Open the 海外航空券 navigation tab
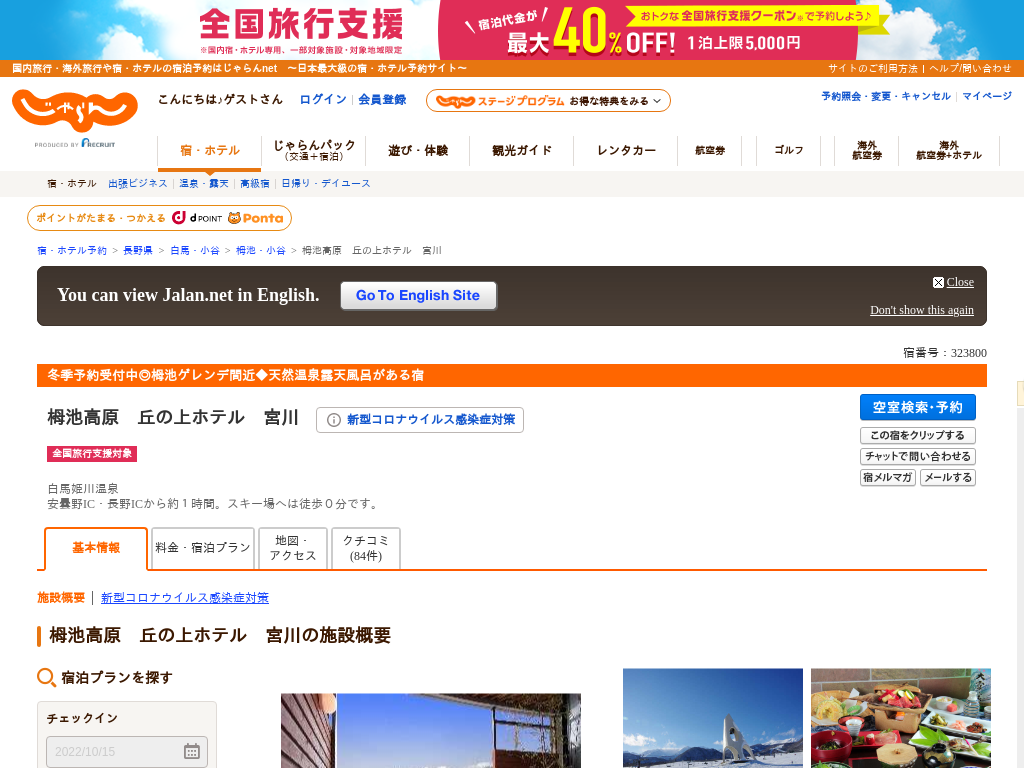 click(867, 151)
